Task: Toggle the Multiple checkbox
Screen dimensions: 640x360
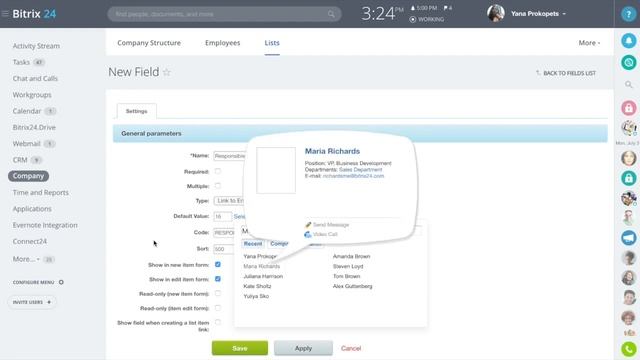Action: click(218, 186)
